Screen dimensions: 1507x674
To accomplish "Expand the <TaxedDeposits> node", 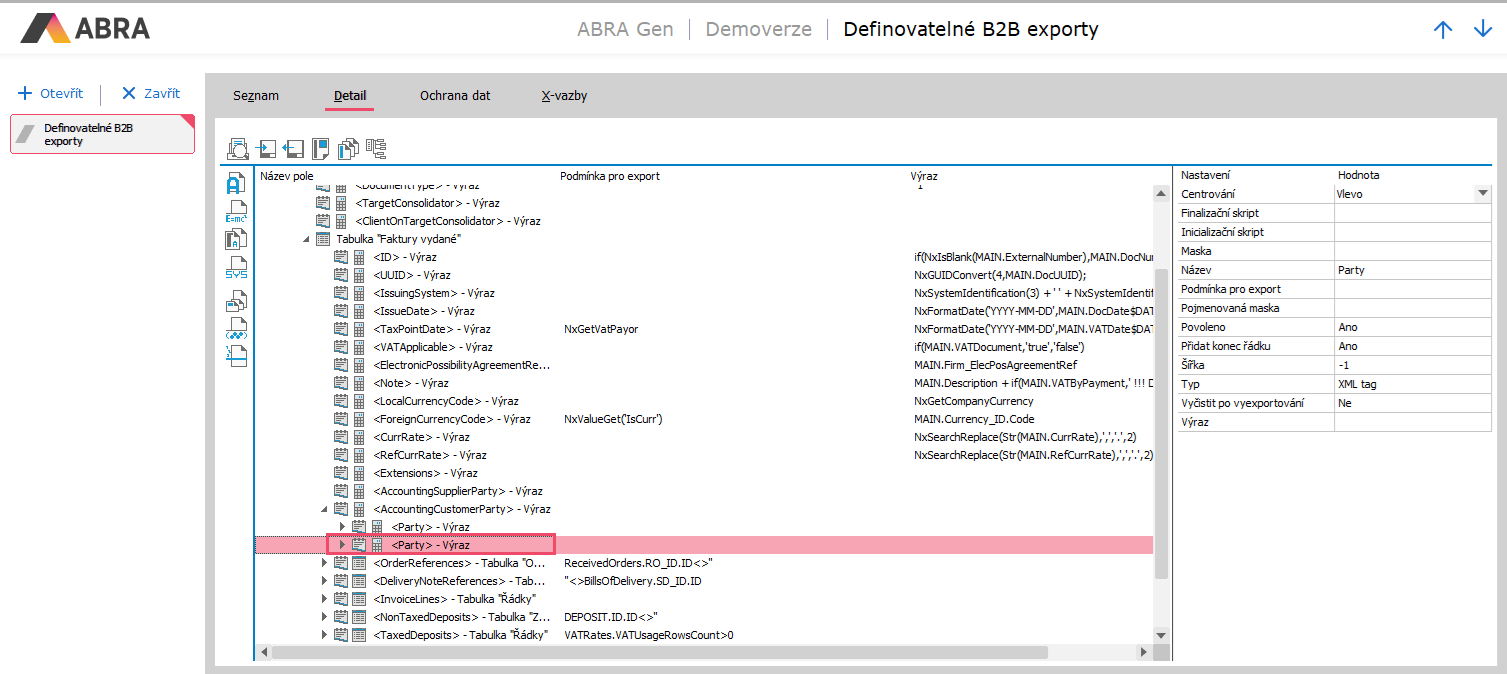I will click(324, 635).
